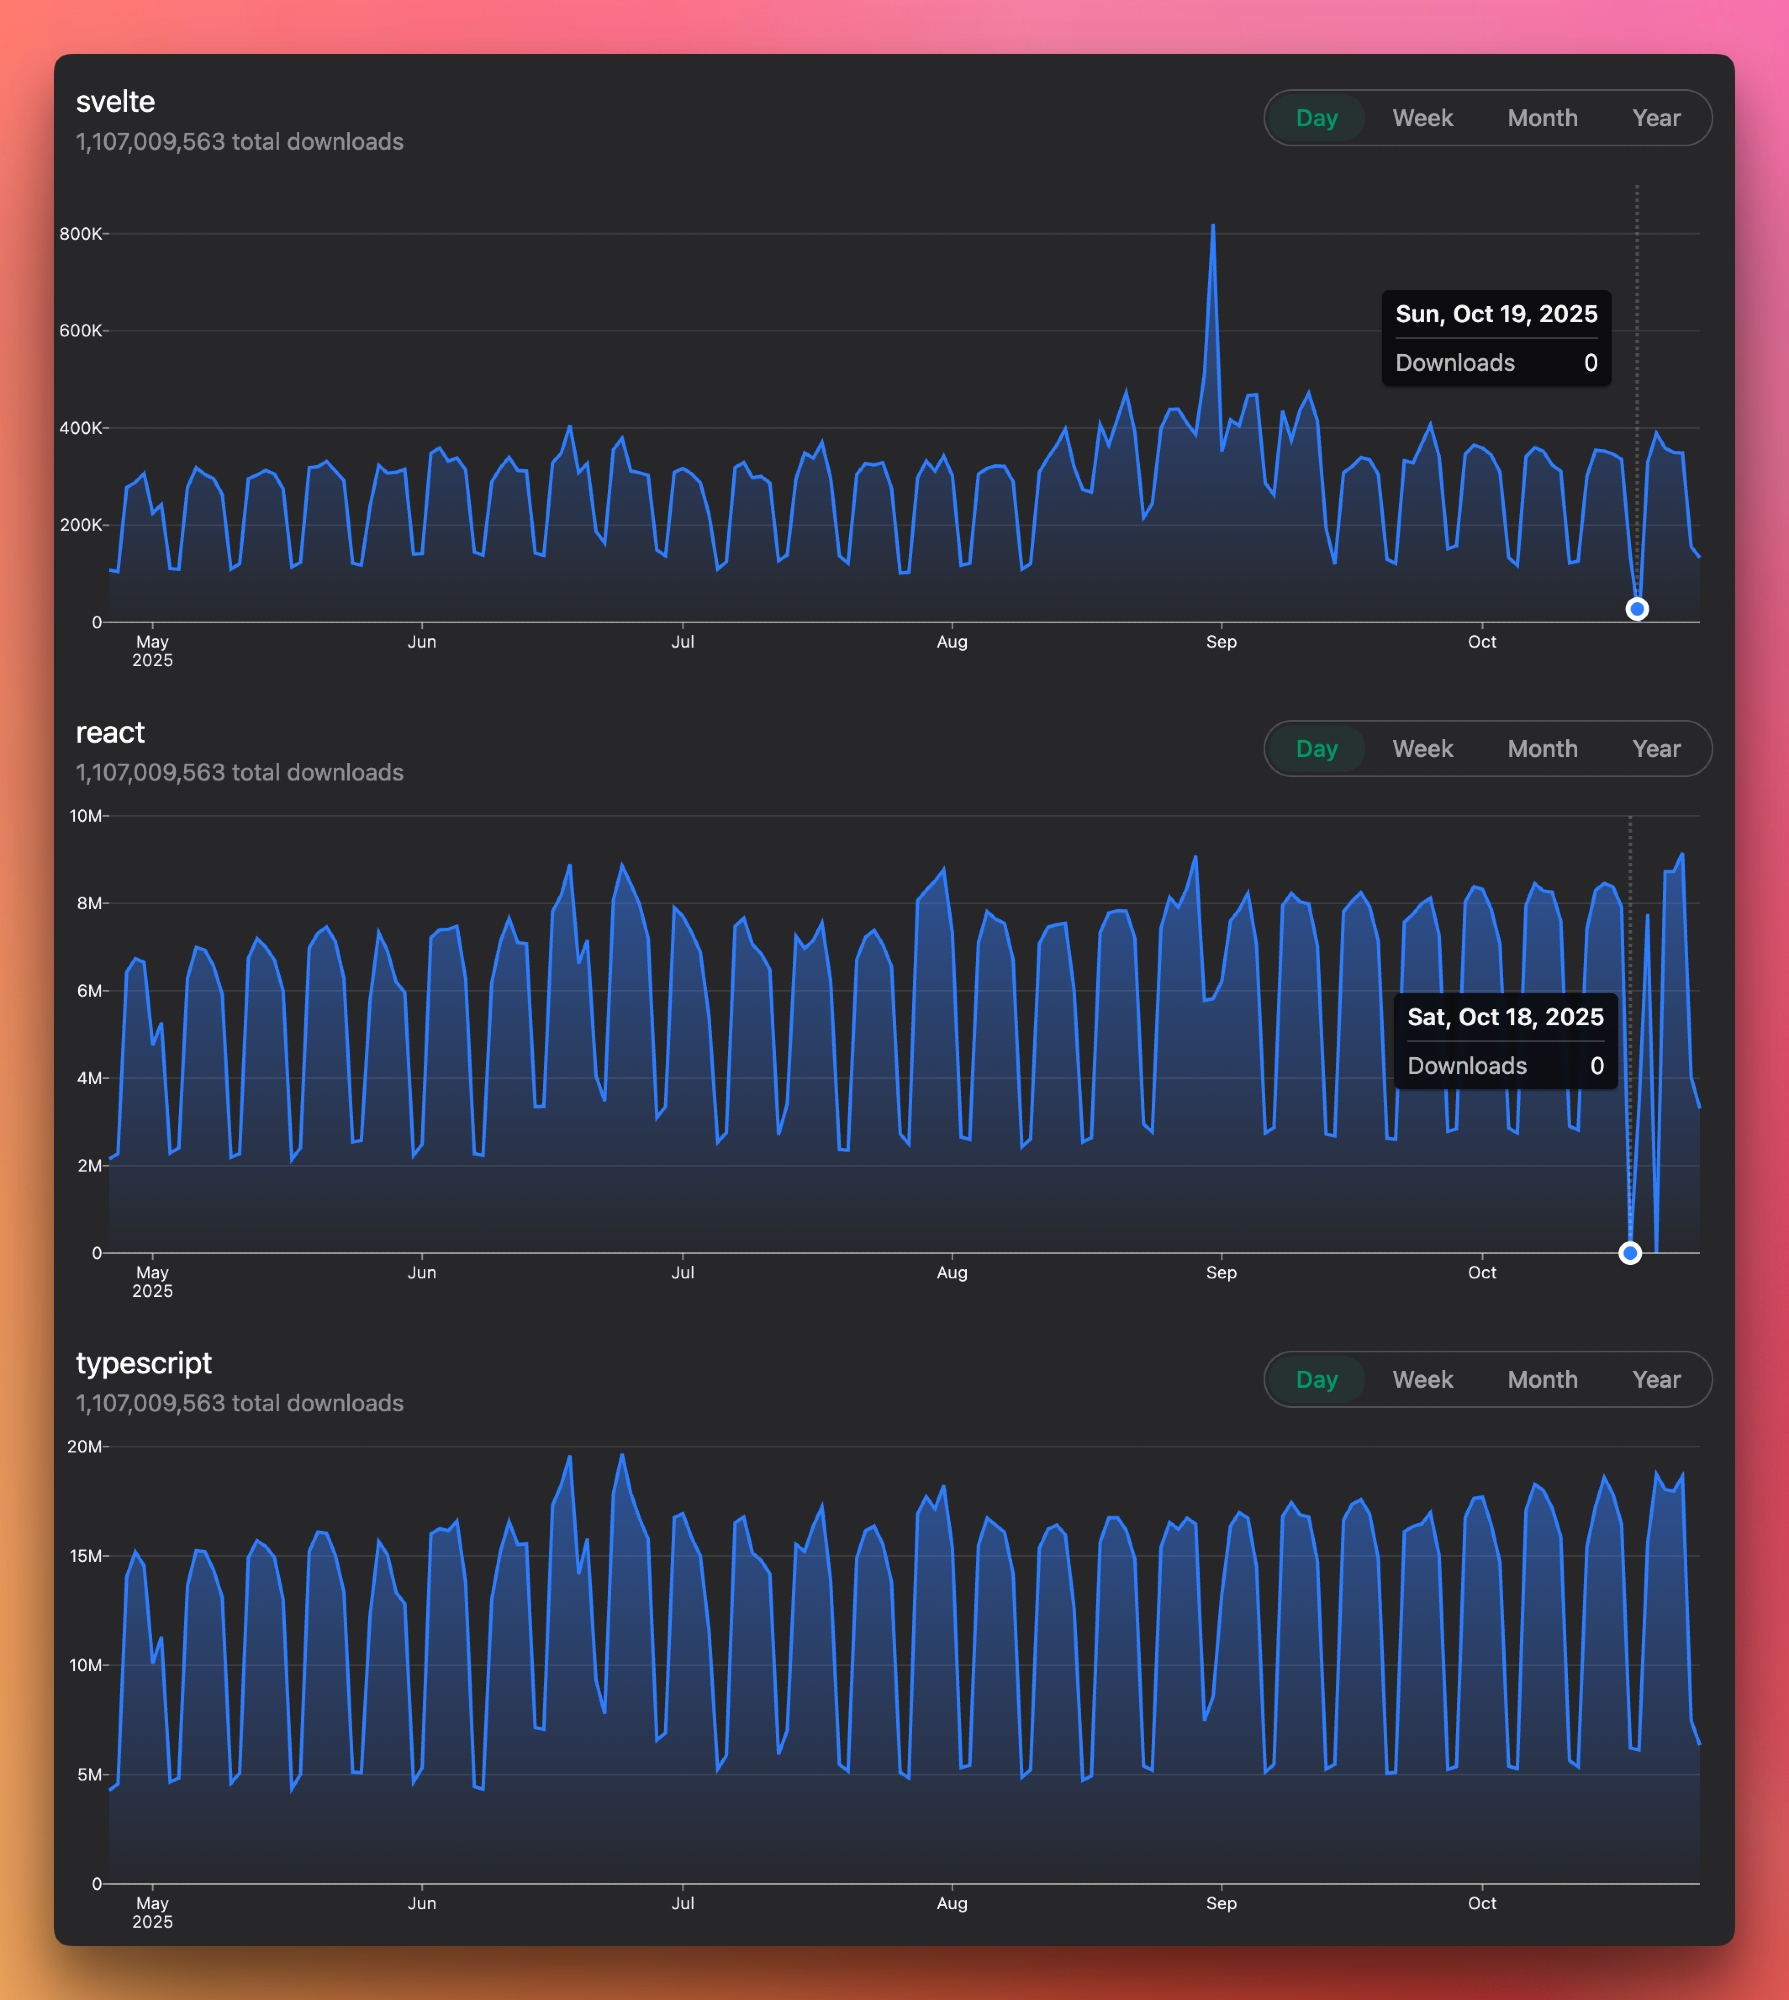Click the typescript package title
The width and height of the screenshot is (1789, 2000).
tap(144, 1363)
